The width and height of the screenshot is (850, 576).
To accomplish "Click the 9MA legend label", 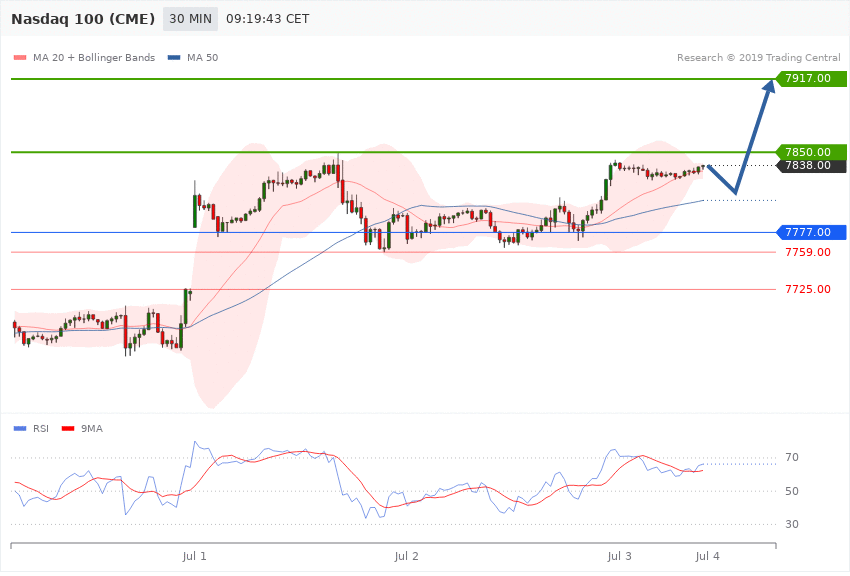I will coord(92,429).
